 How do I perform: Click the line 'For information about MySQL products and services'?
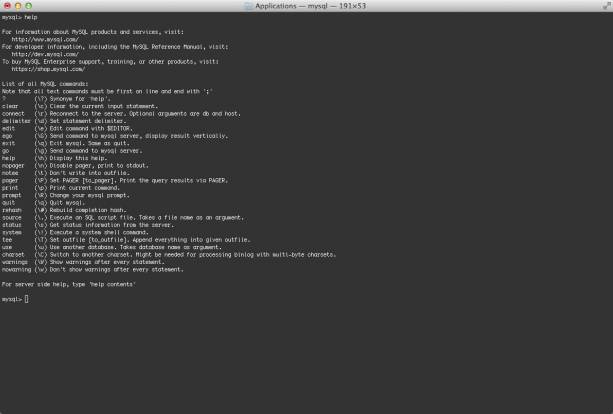pos(93,32)
